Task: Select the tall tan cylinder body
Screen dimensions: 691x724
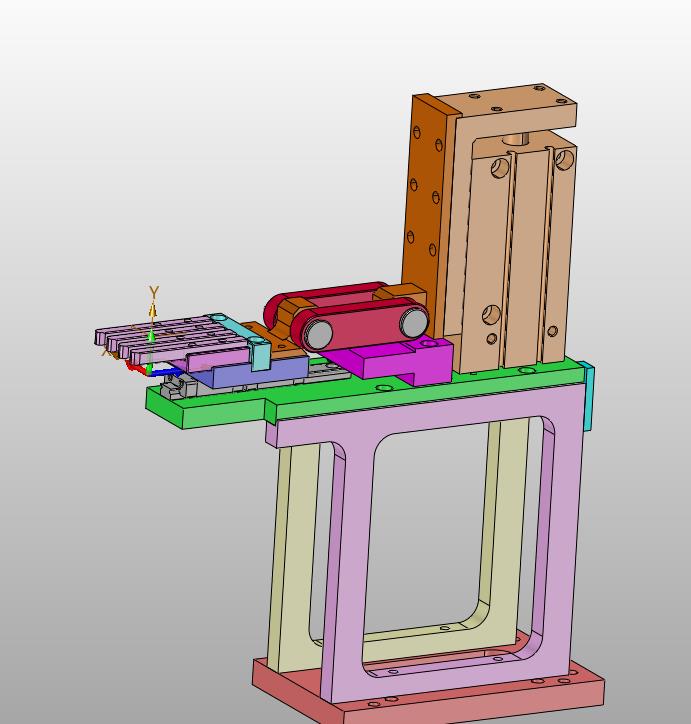Action: pyautogui.click(x=526, y=259)
